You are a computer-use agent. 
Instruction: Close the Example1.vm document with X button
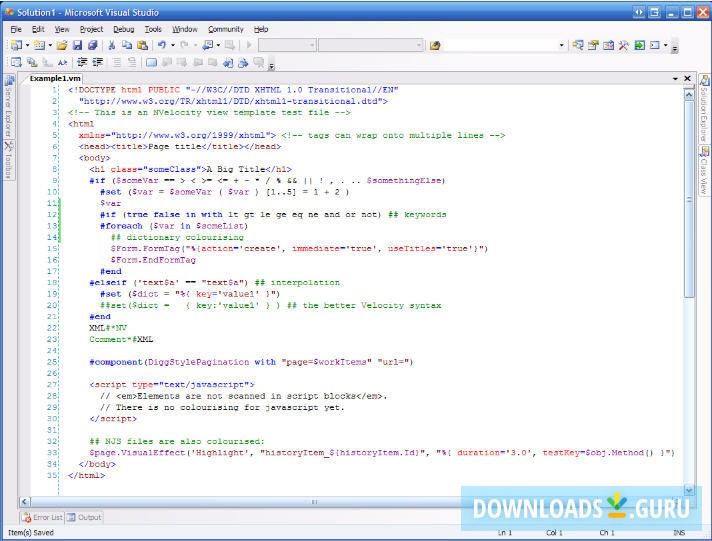click(687, 79)
